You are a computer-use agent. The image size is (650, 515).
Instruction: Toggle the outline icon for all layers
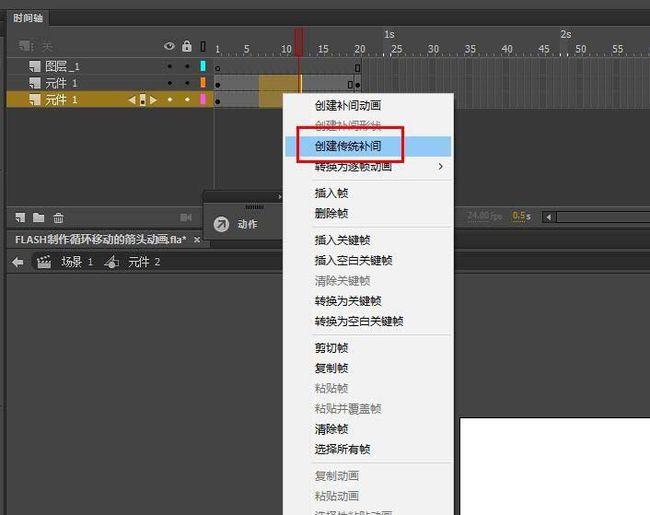(203, 46)
